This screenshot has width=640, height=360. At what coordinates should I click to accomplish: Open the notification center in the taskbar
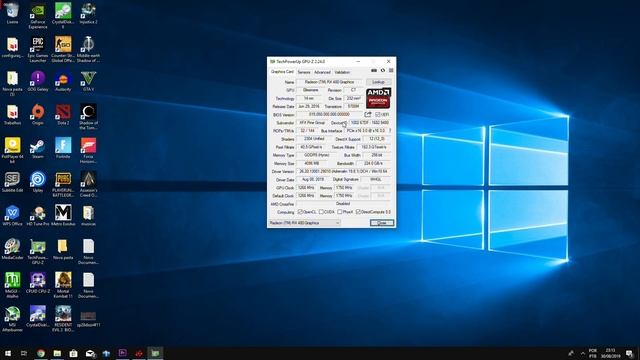630,353
